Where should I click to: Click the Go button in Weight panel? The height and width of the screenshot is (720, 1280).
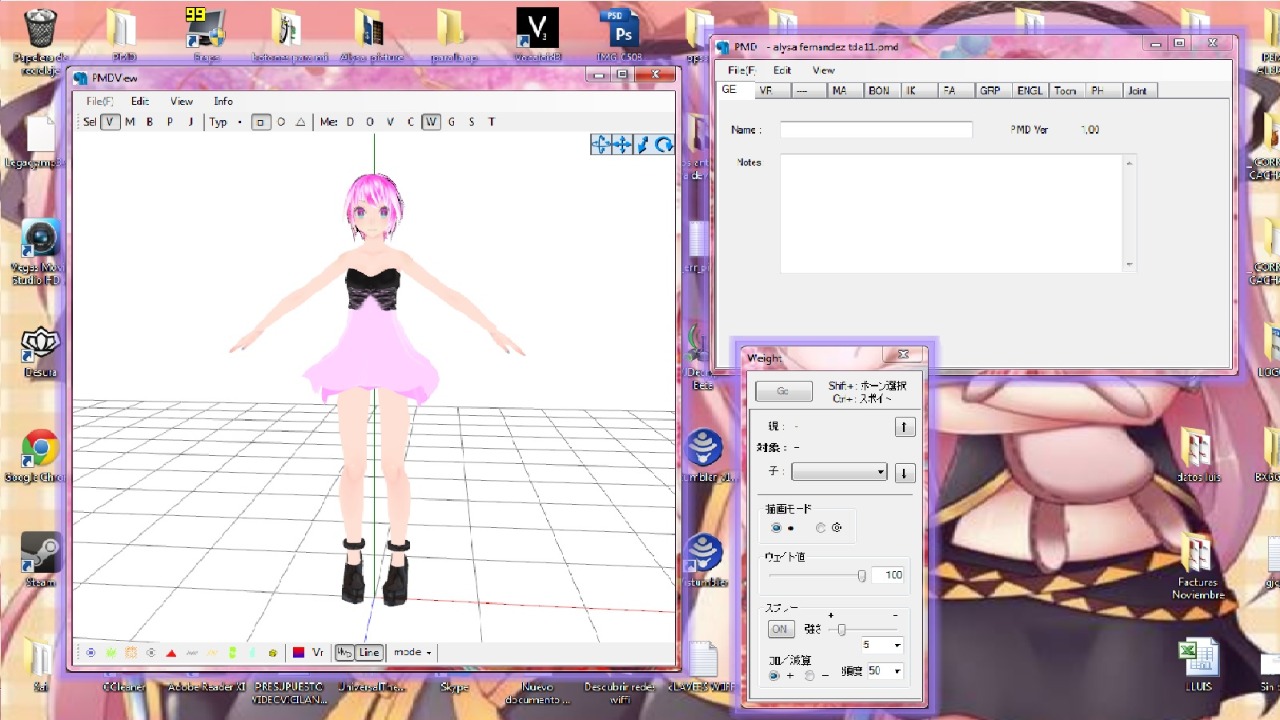pos(783,391)
